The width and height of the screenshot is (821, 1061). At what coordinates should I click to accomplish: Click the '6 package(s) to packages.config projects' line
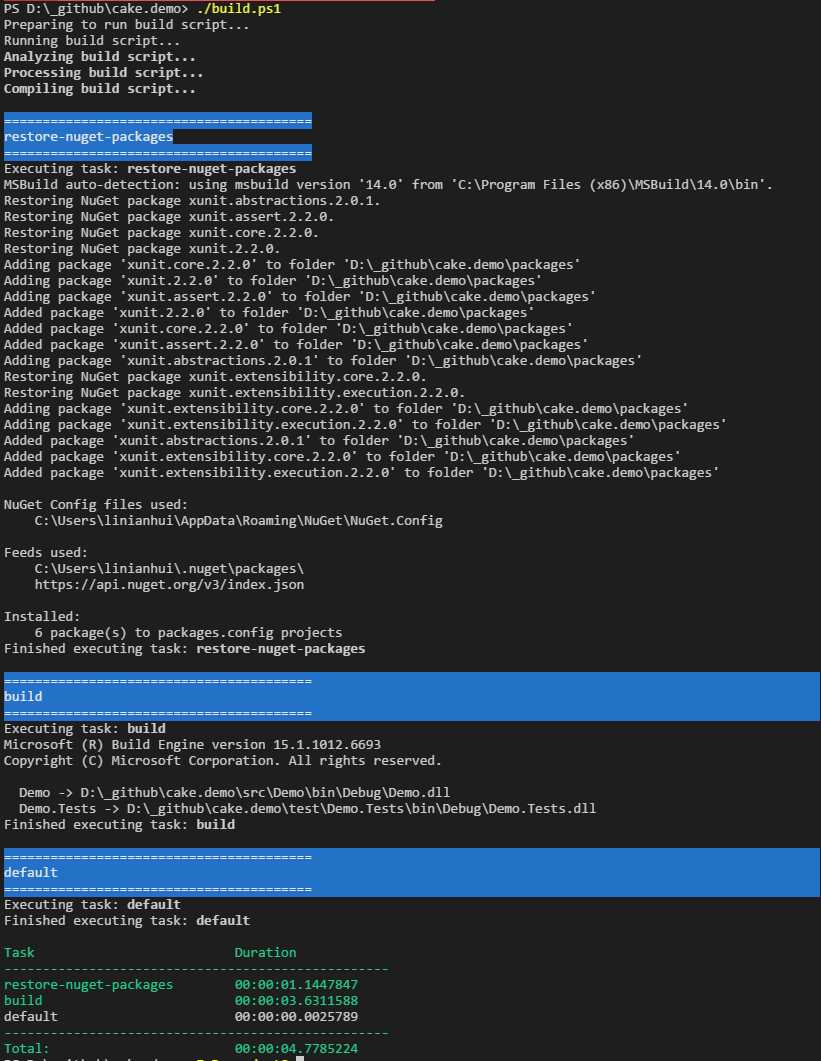tap(188, 633)
